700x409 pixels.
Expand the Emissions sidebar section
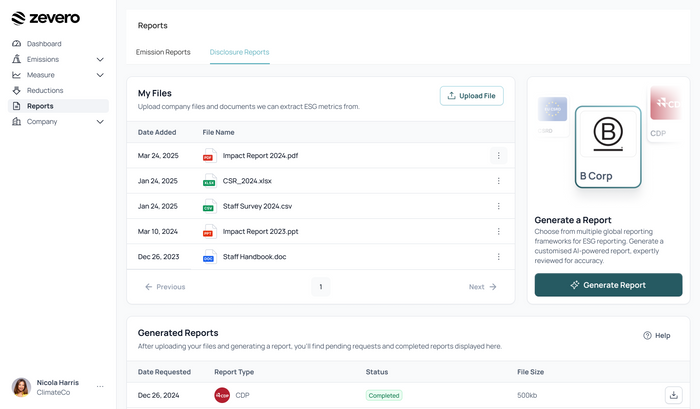[x=100, y=59]
